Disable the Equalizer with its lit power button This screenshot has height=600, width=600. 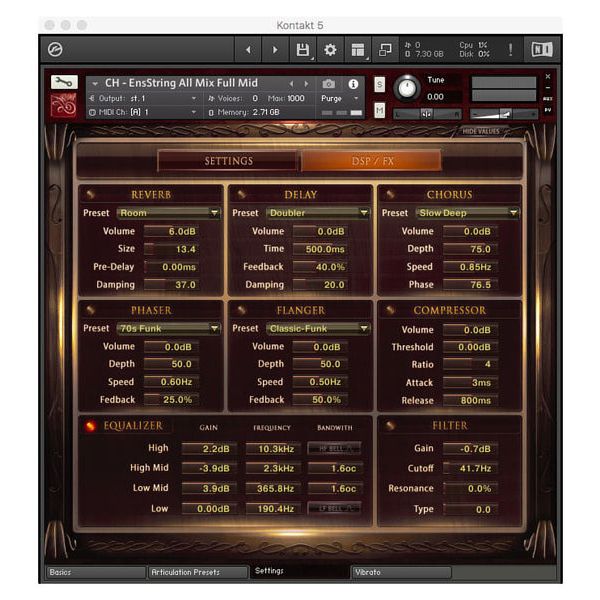coord(90,426)
